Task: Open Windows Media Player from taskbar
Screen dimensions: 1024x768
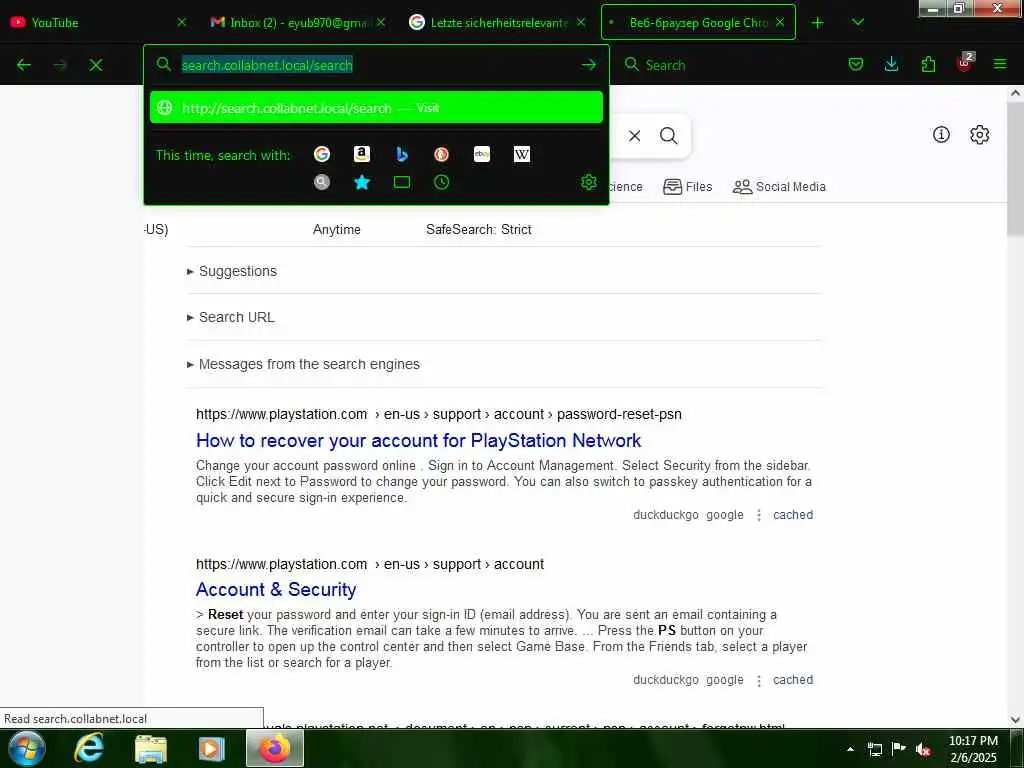Action: (x=211, y=748)
